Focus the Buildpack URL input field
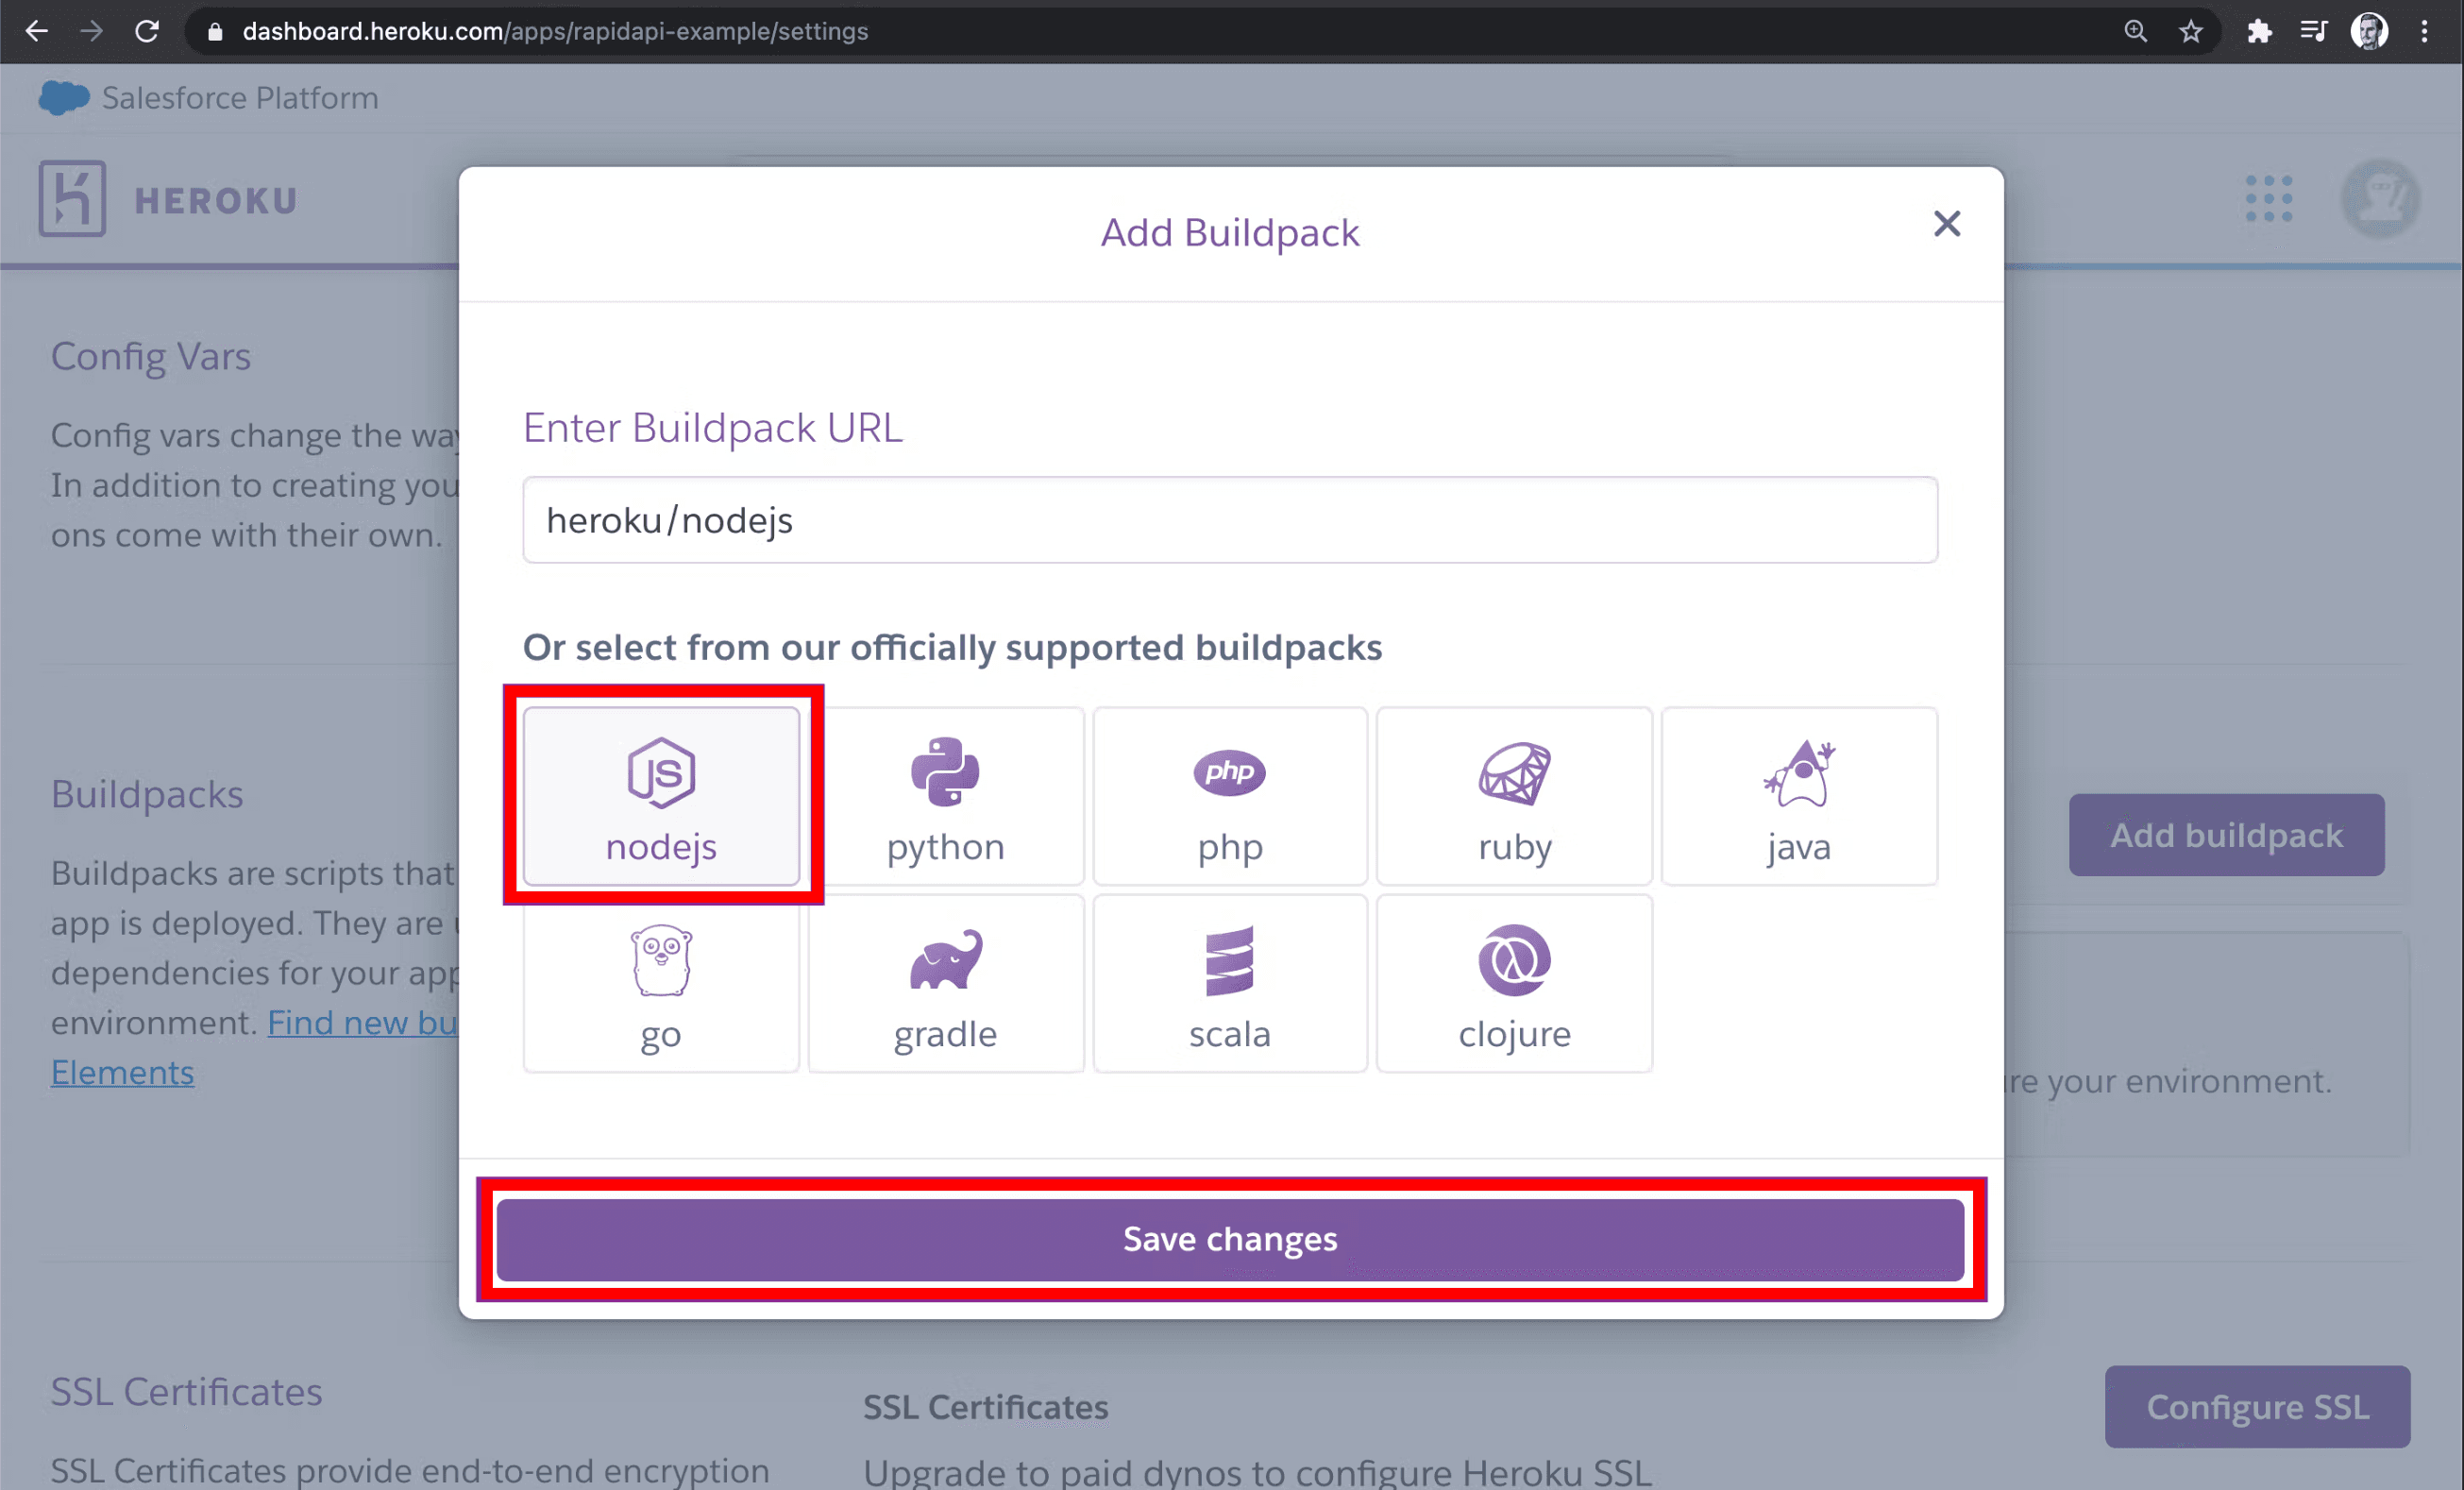Screen dimensions: 2464x1490 (x=1230, y=520)
